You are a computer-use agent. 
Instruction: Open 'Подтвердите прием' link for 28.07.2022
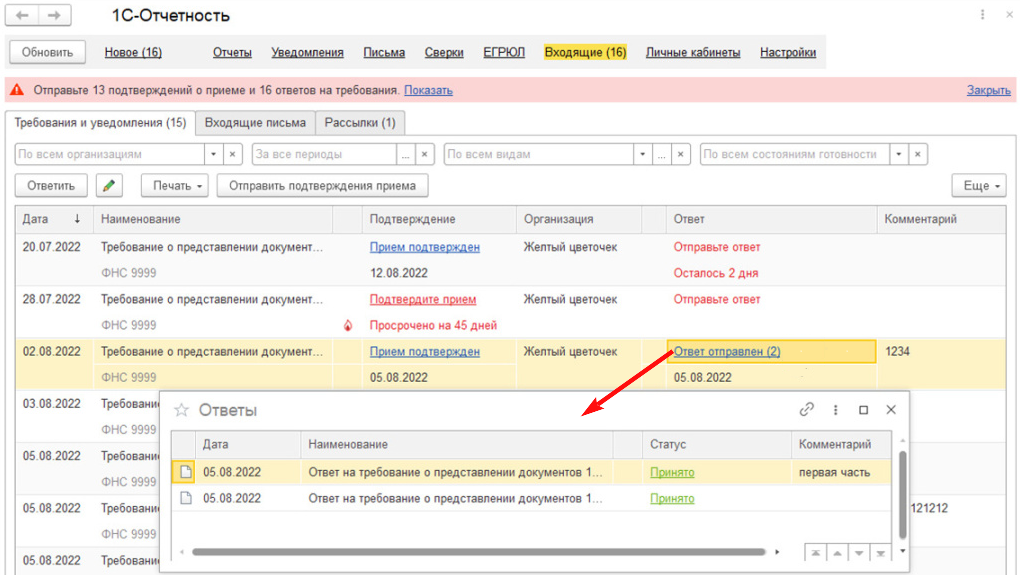(423, 299)
